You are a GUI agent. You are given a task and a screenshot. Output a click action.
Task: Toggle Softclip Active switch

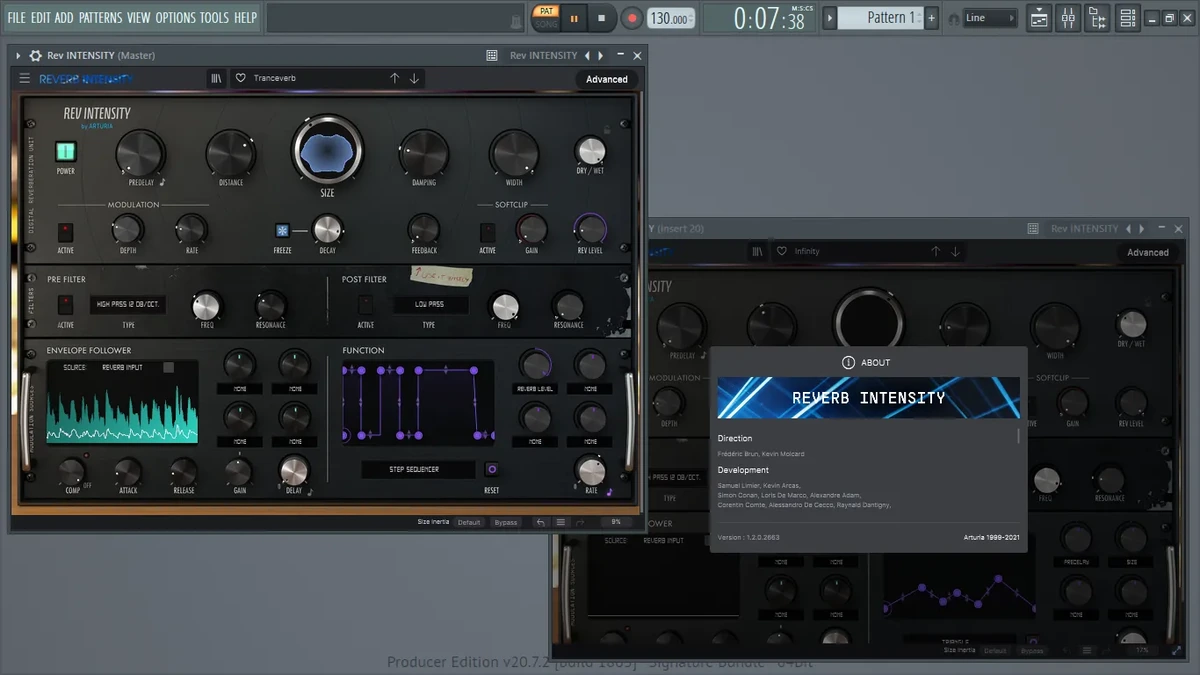click(x=487, y=232)
